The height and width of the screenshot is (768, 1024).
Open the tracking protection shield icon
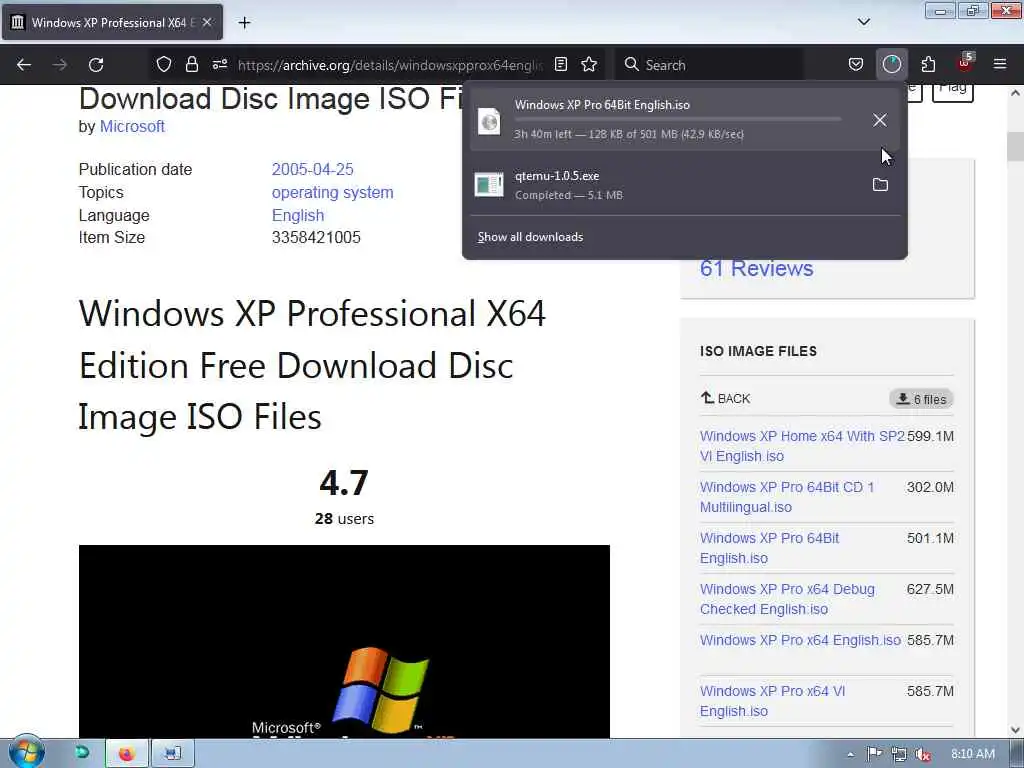click(x=164, y=65)
